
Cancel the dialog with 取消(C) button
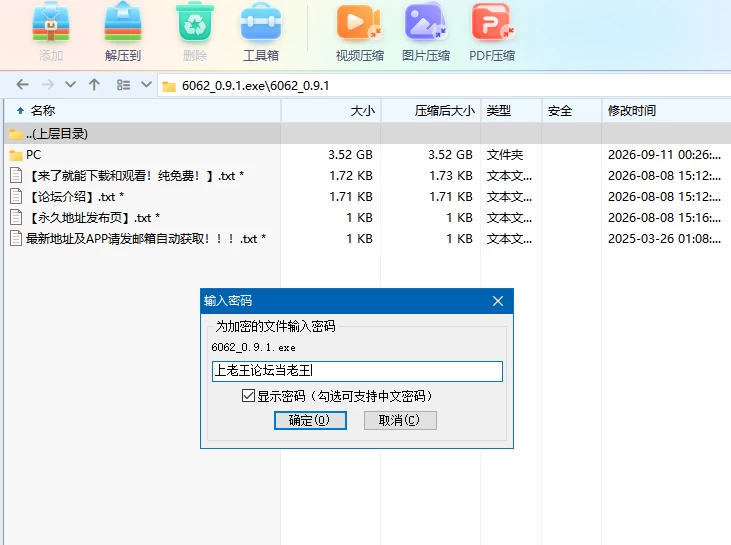pyautogui.click(x=400, y=420)
